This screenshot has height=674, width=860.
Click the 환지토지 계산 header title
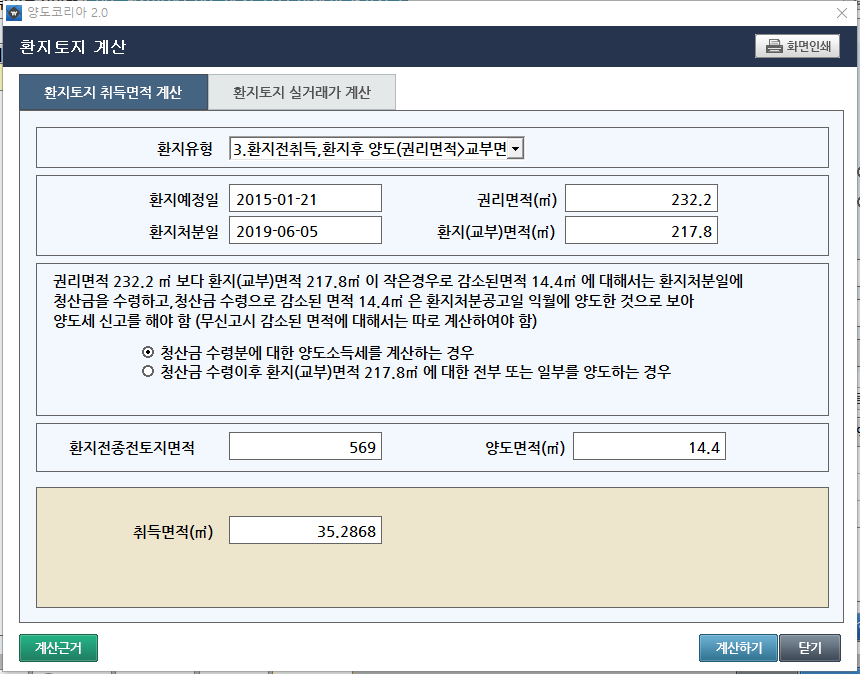[73, 47]
